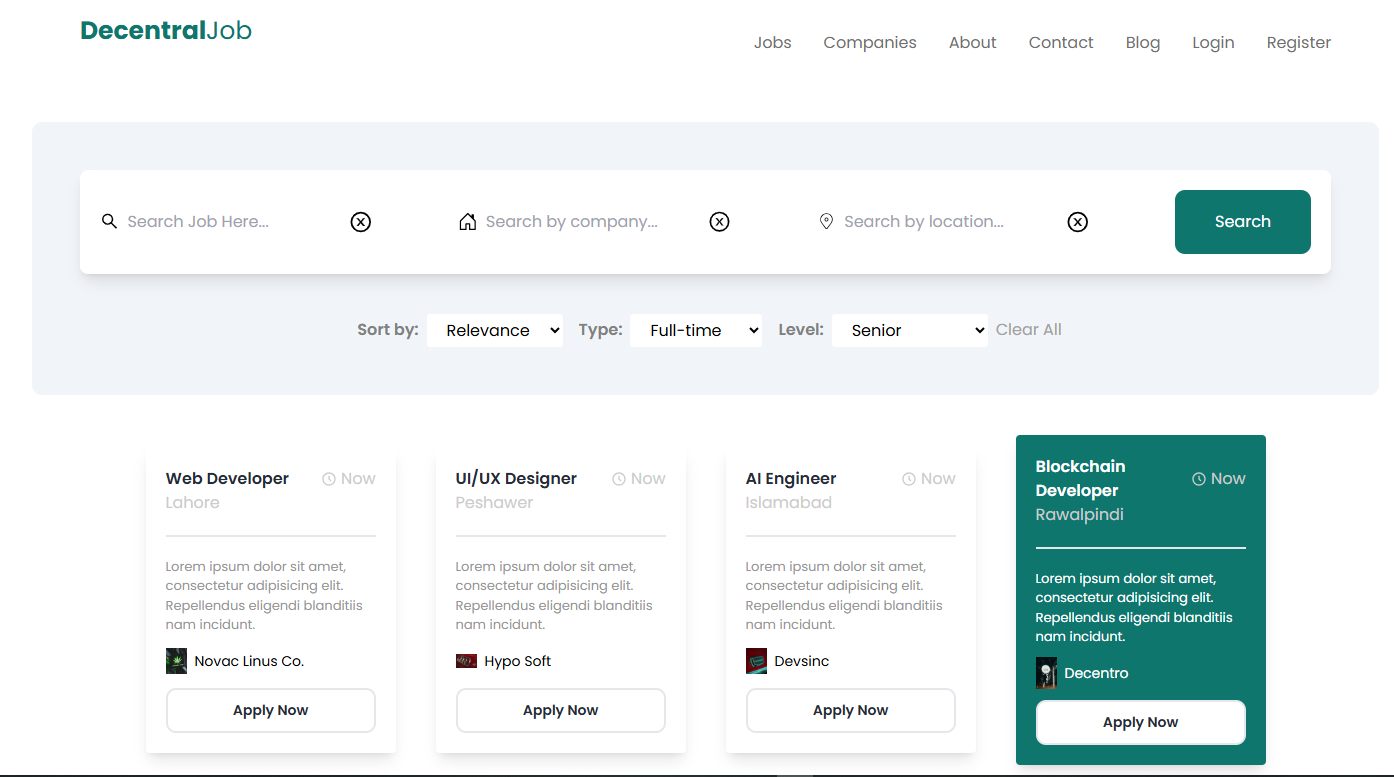Open the Level Senior dropdown

910,330
